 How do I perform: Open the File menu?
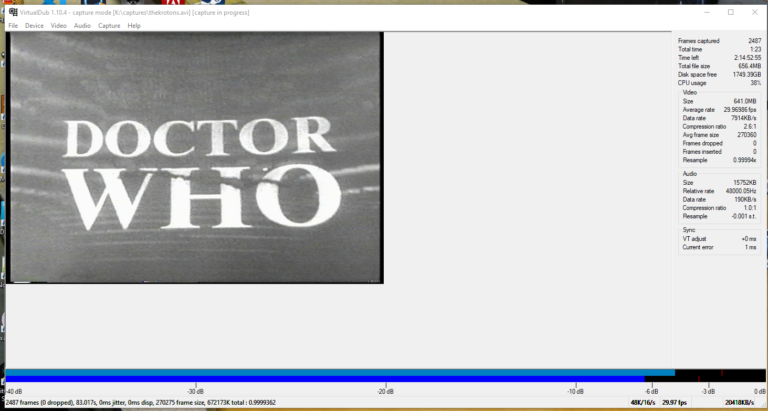(13, 25)
